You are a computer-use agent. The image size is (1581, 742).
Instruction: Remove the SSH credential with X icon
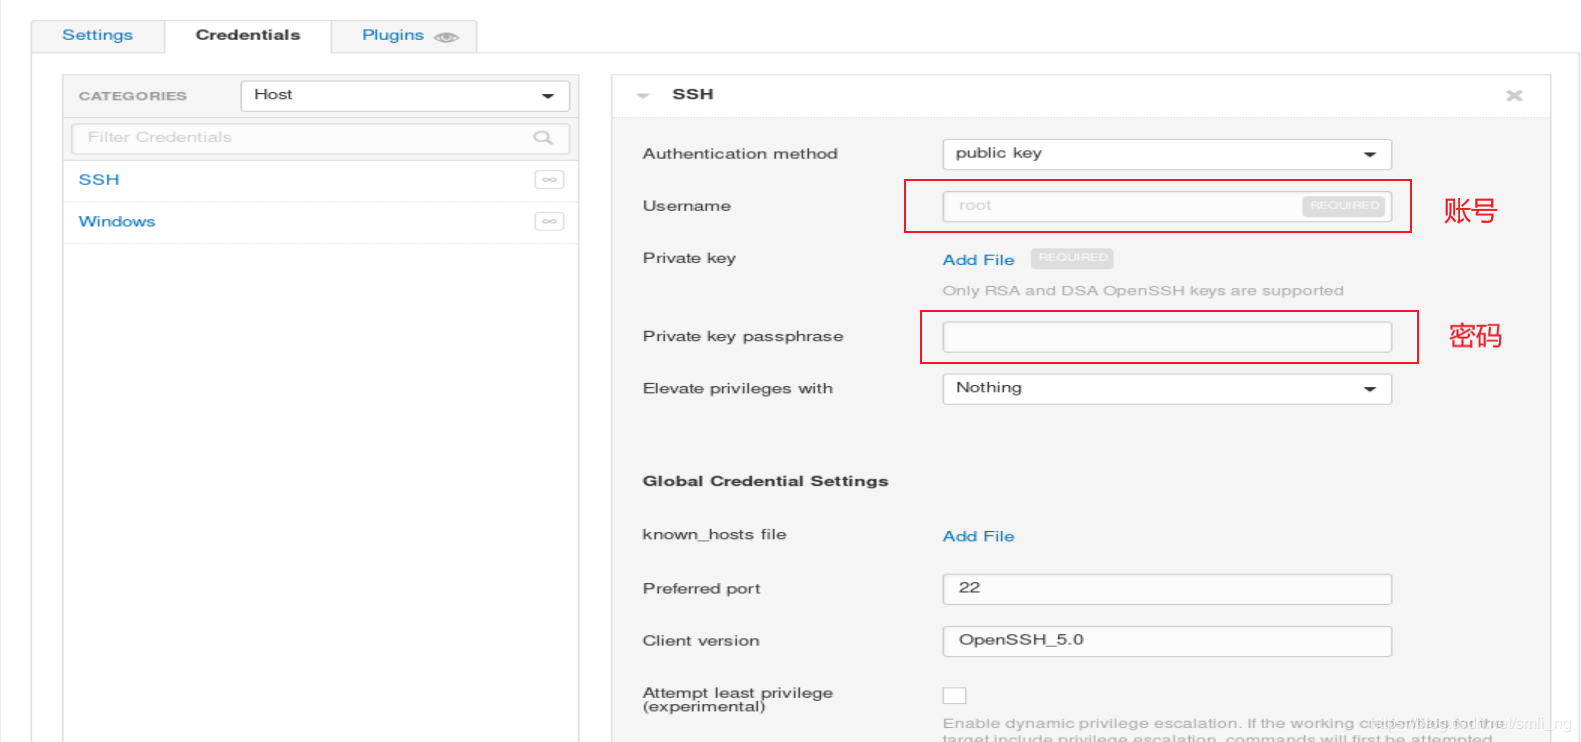tap(1514, 96)
